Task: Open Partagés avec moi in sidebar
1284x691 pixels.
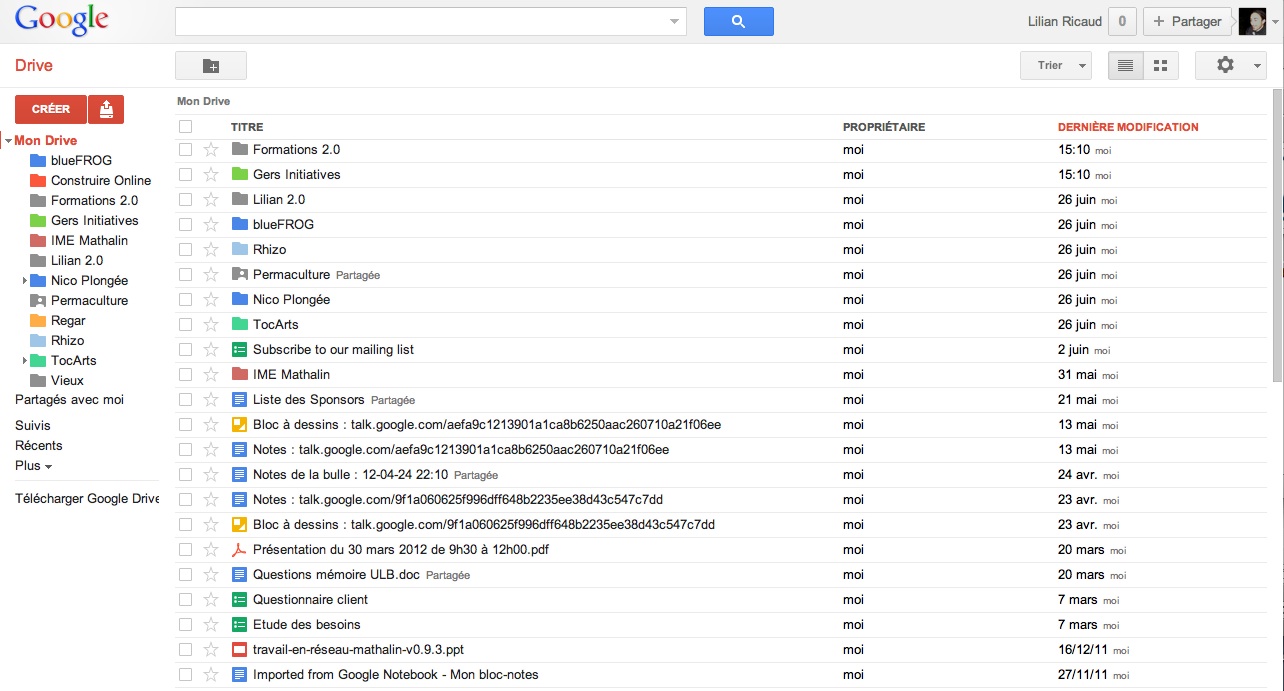Action: 69,400
